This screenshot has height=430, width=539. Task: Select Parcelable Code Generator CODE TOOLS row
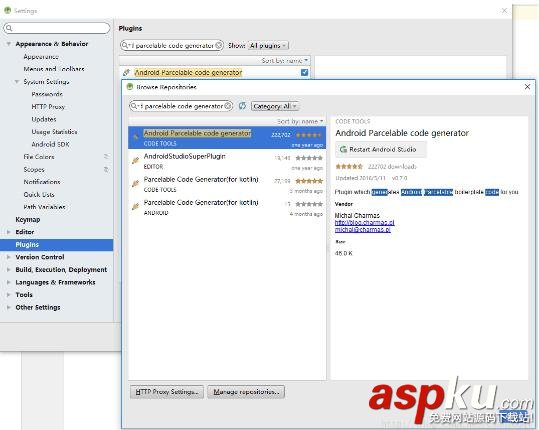pyautogui.click(x=227, y=184)
